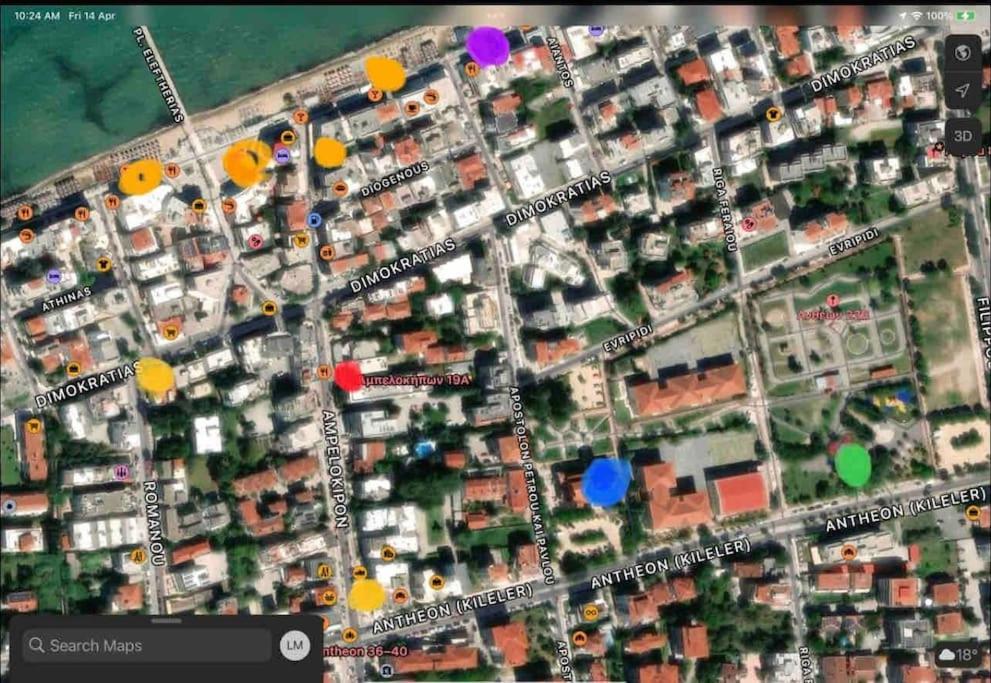Tap the purple marker near Aianiou street
Viewport: 991px width, 683px height.
click(489, 44)
